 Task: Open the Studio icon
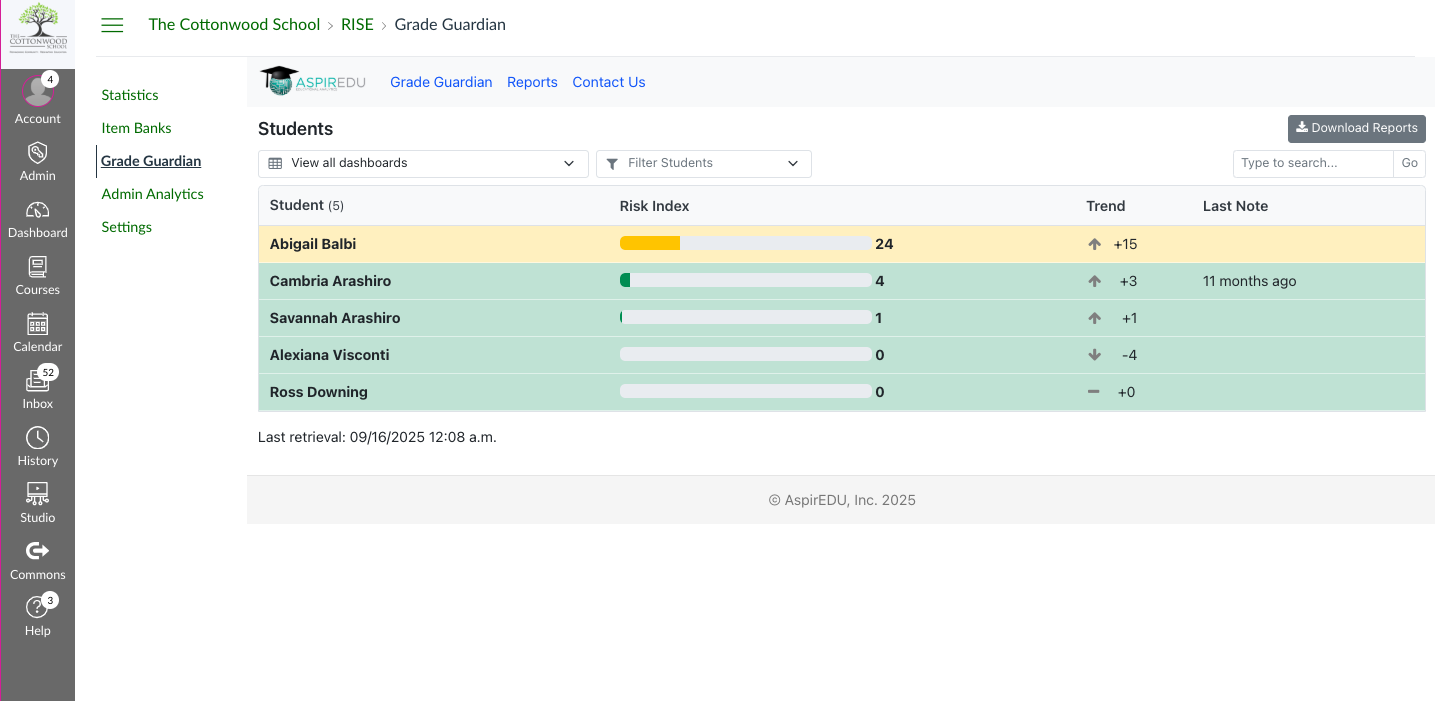pos(37,495)
